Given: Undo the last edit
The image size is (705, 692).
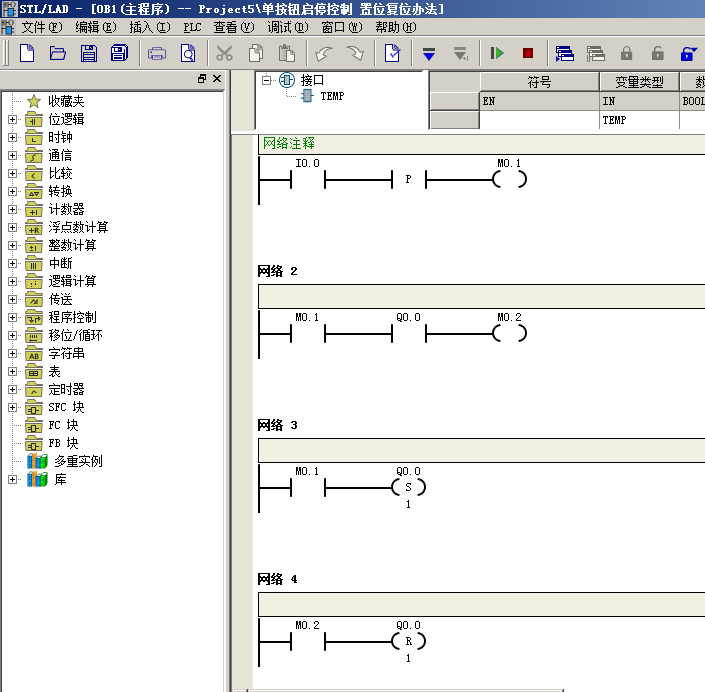Looking at the screenshot, I should pos(324,54).
